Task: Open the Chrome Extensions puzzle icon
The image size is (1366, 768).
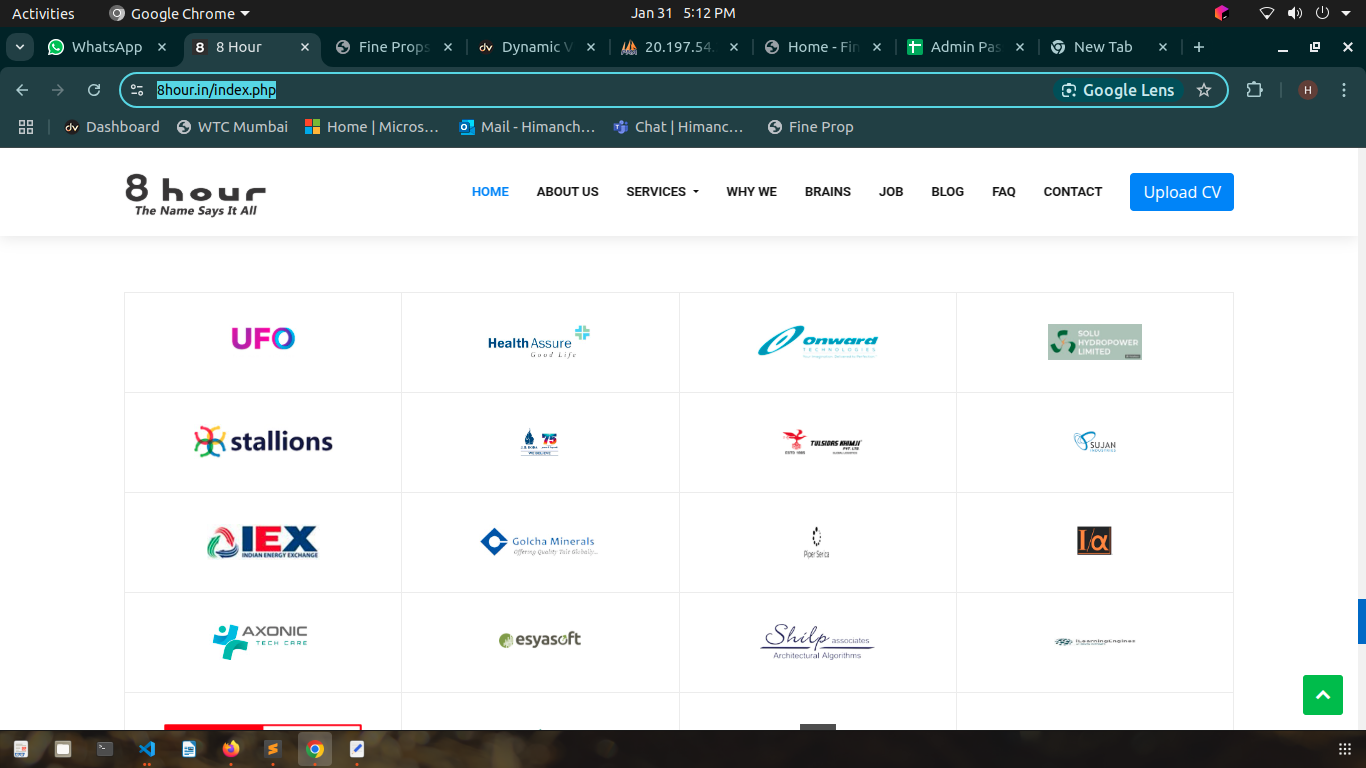Action: point(1254,90)
